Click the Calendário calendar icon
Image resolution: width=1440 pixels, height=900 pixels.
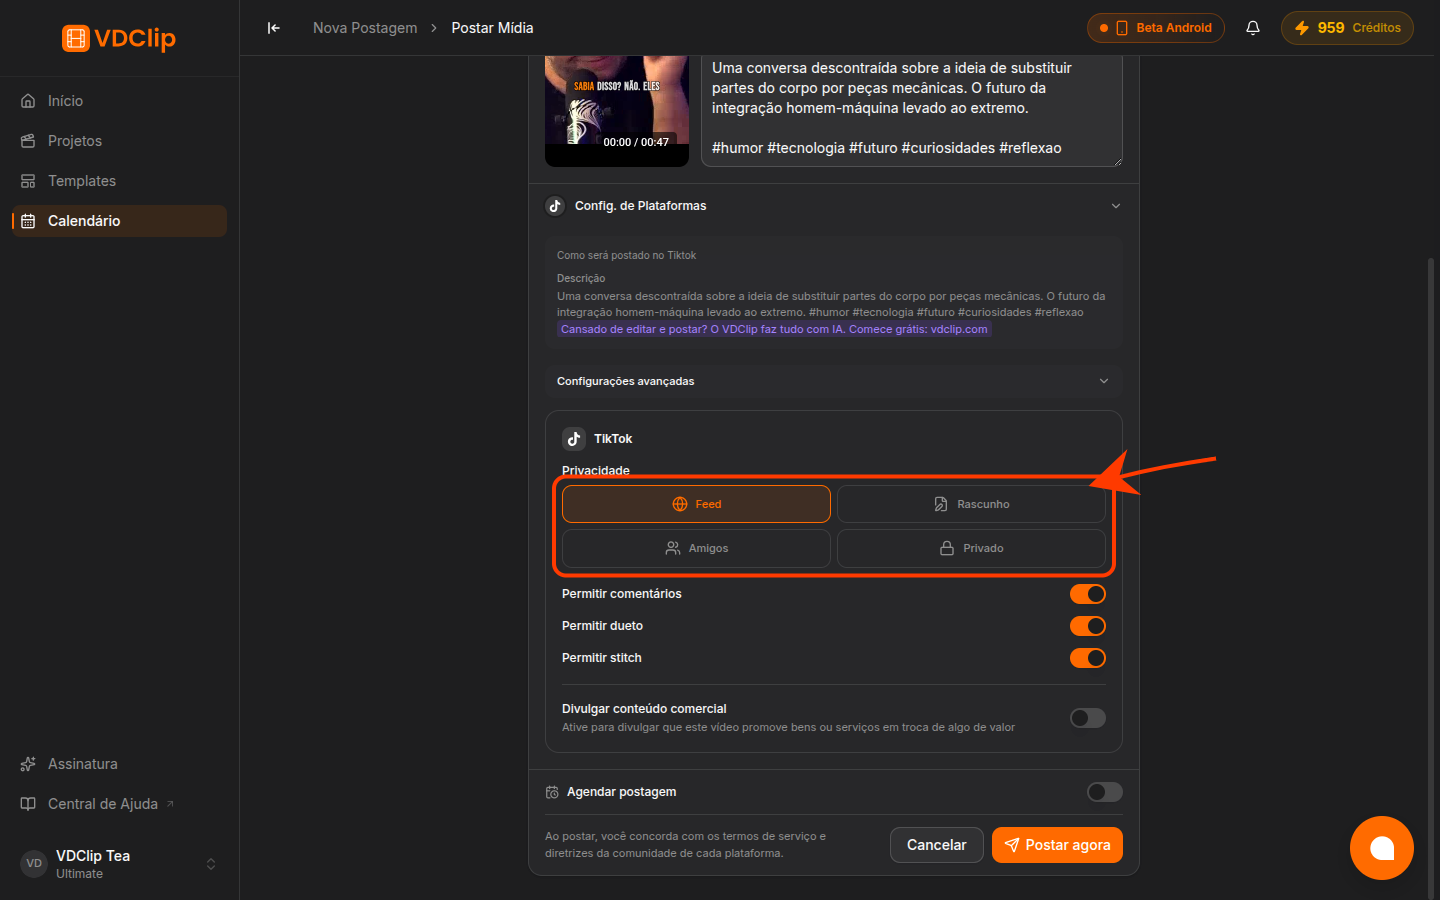28,221
